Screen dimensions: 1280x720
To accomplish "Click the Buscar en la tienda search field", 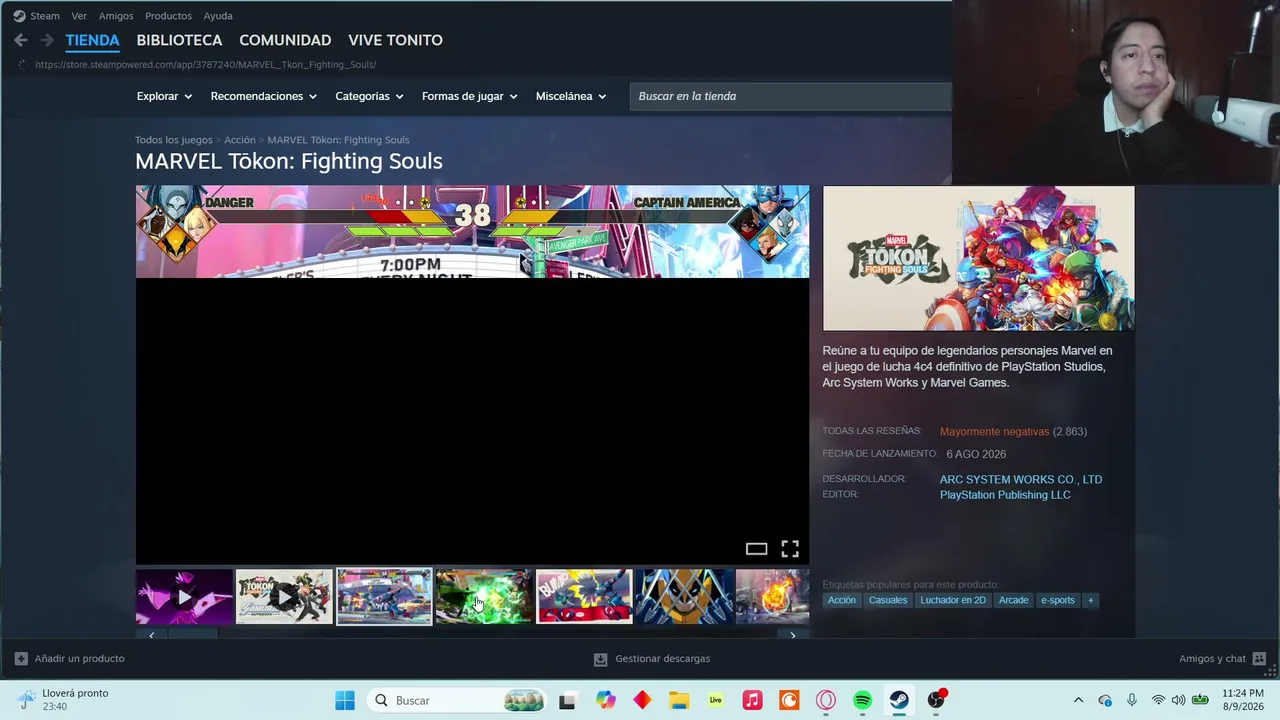I will coord(791,96).
